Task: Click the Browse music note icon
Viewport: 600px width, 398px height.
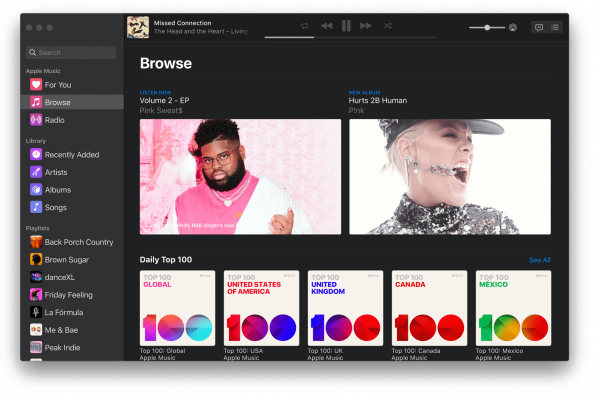Action: coord(36,102)
